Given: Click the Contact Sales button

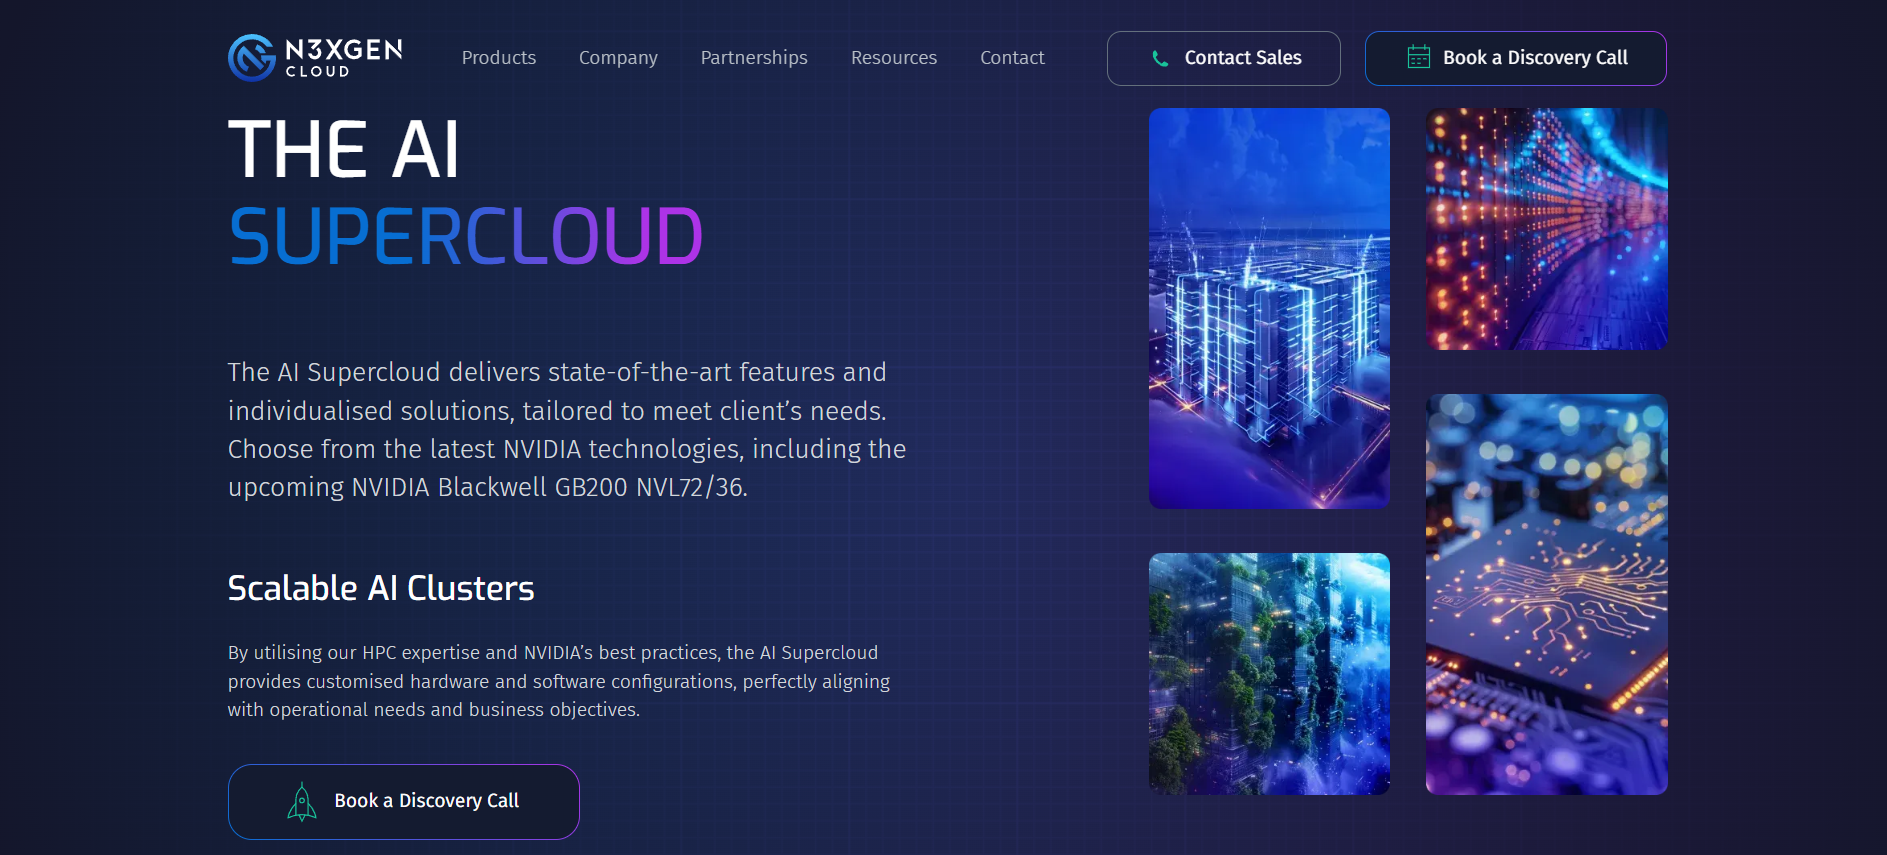Looking at the screenshot, I should click(x=1223, y=58).
